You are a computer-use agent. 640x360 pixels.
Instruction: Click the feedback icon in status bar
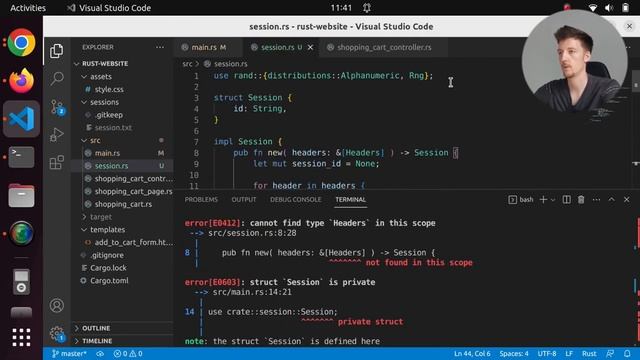point(610,353)
